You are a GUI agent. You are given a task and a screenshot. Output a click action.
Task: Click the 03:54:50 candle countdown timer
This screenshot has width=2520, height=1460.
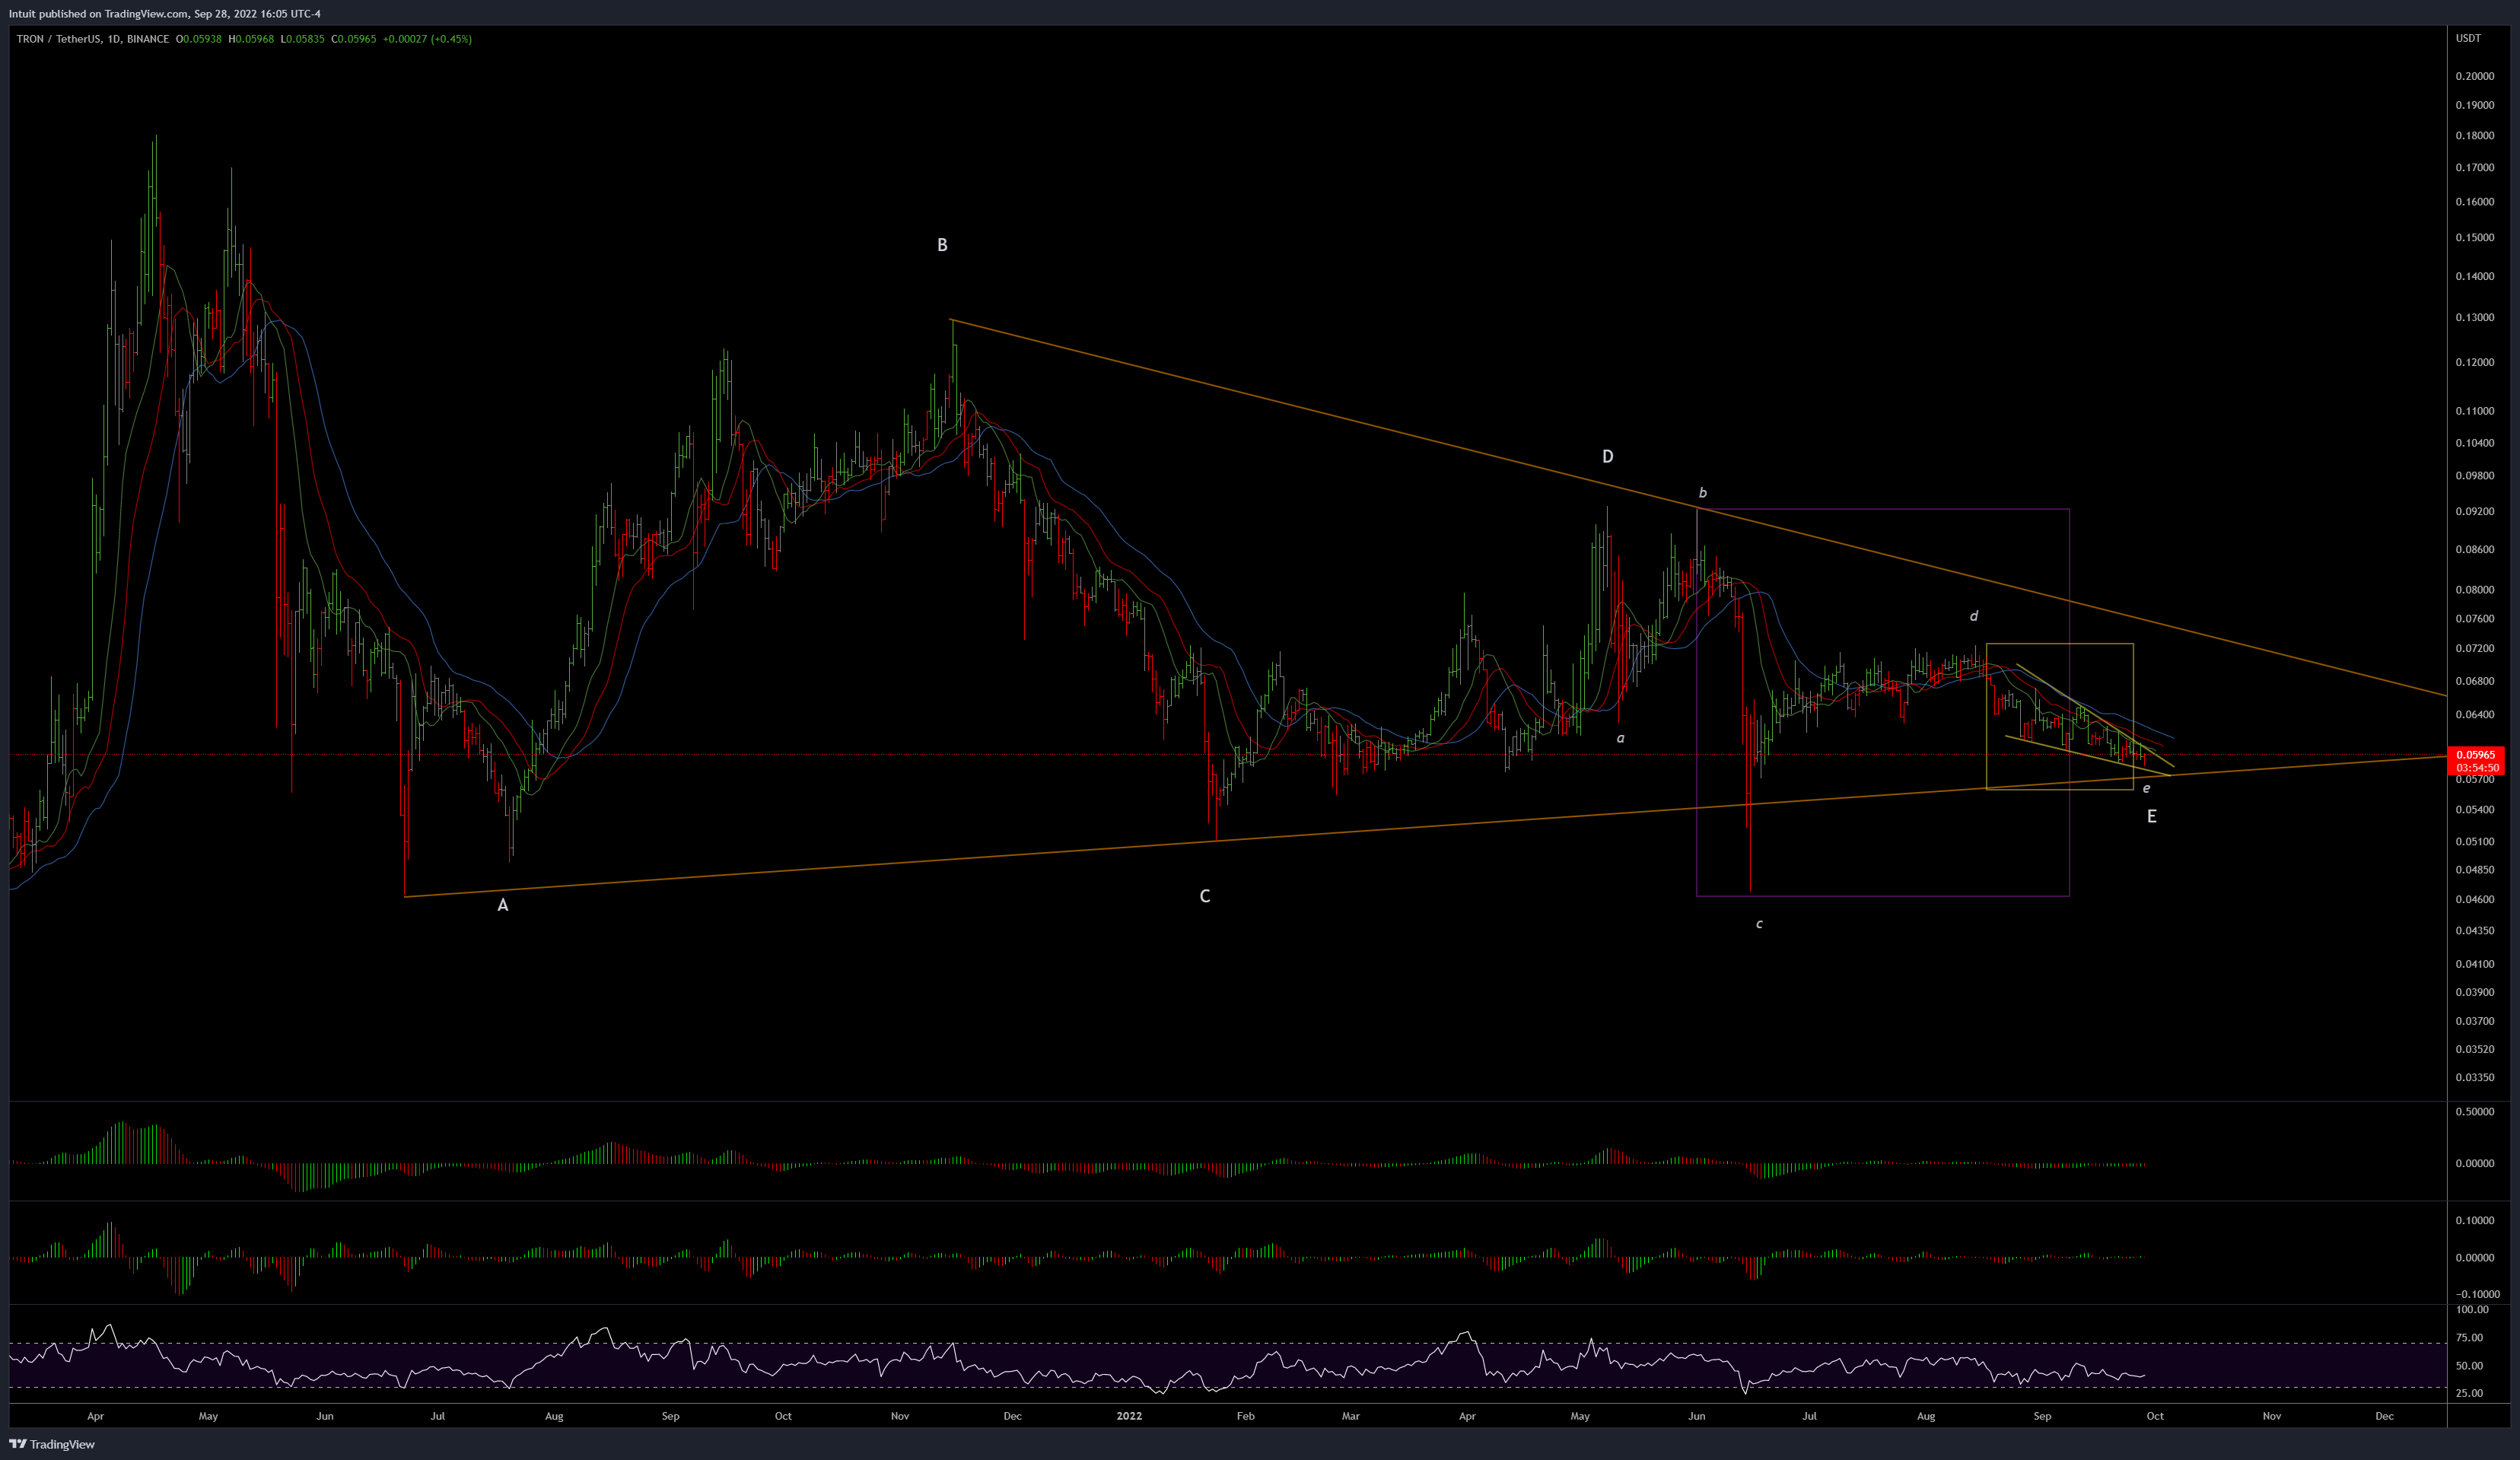tap(2475, 768)
